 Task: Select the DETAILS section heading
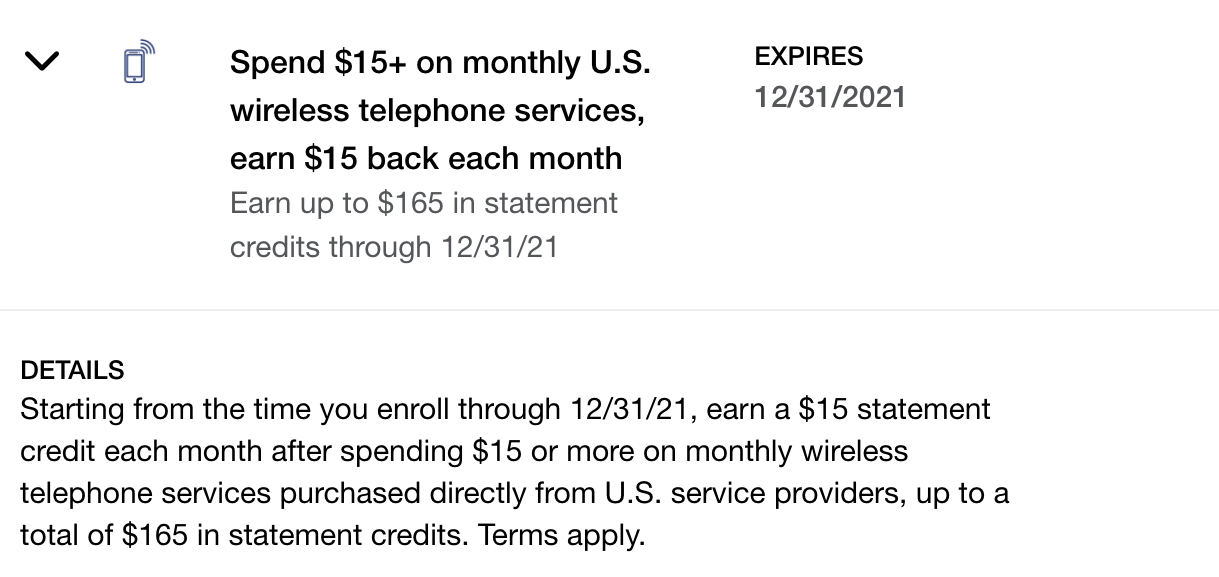click(71, 369)
